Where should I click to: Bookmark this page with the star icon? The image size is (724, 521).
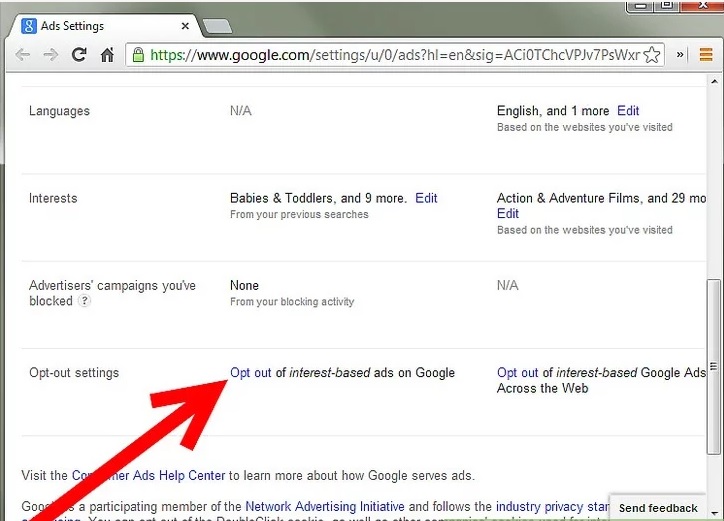[x=652, y=55]
